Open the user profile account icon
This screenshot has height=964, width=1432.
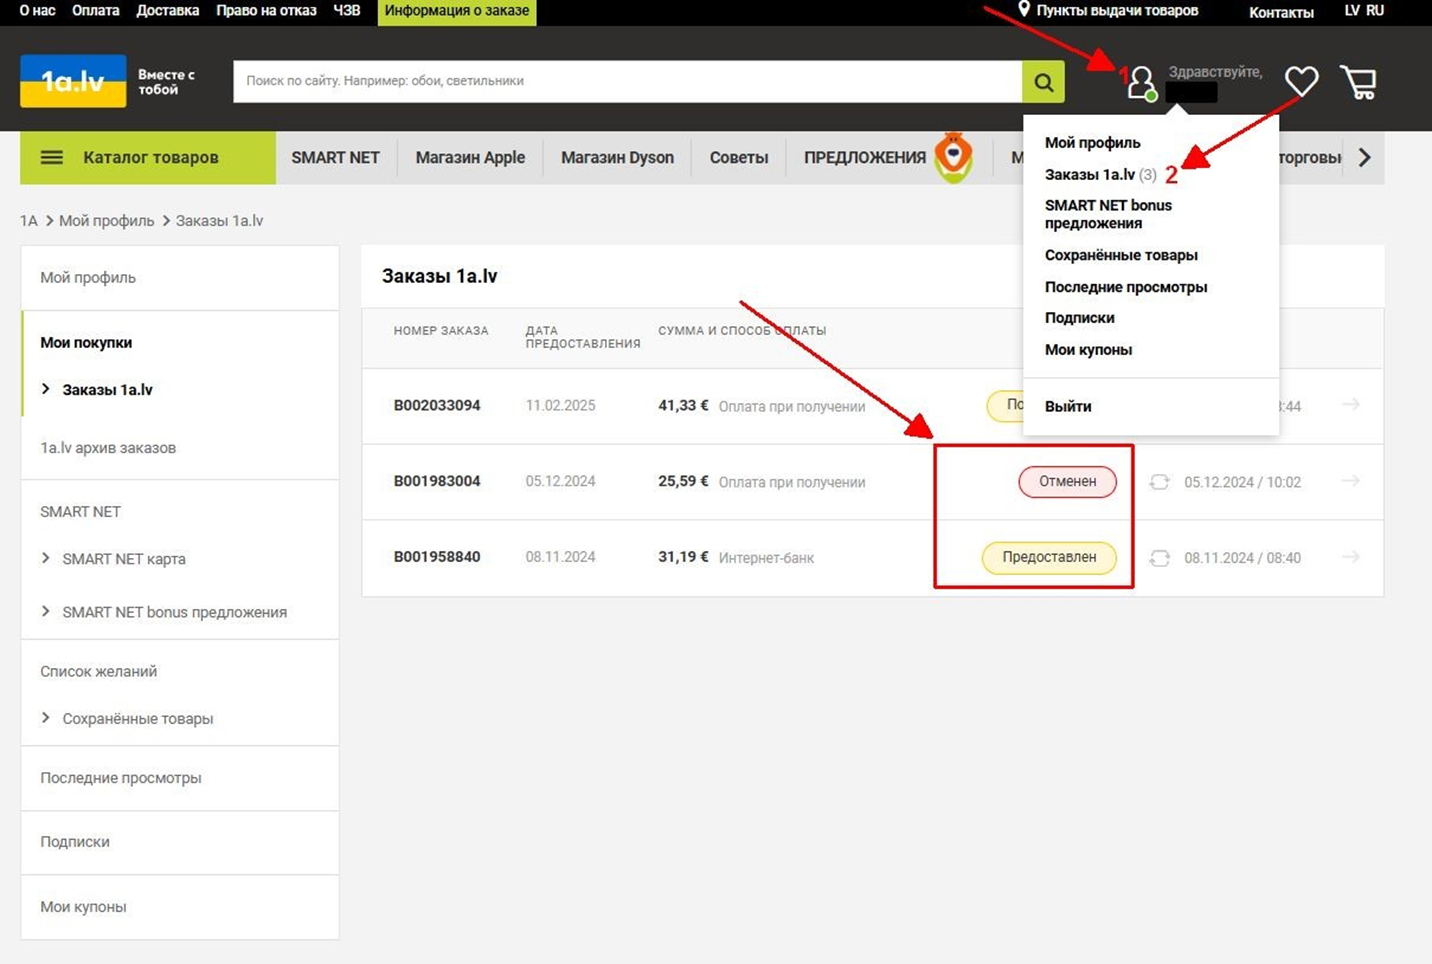pyautogui.click(x=1141, y=83)
